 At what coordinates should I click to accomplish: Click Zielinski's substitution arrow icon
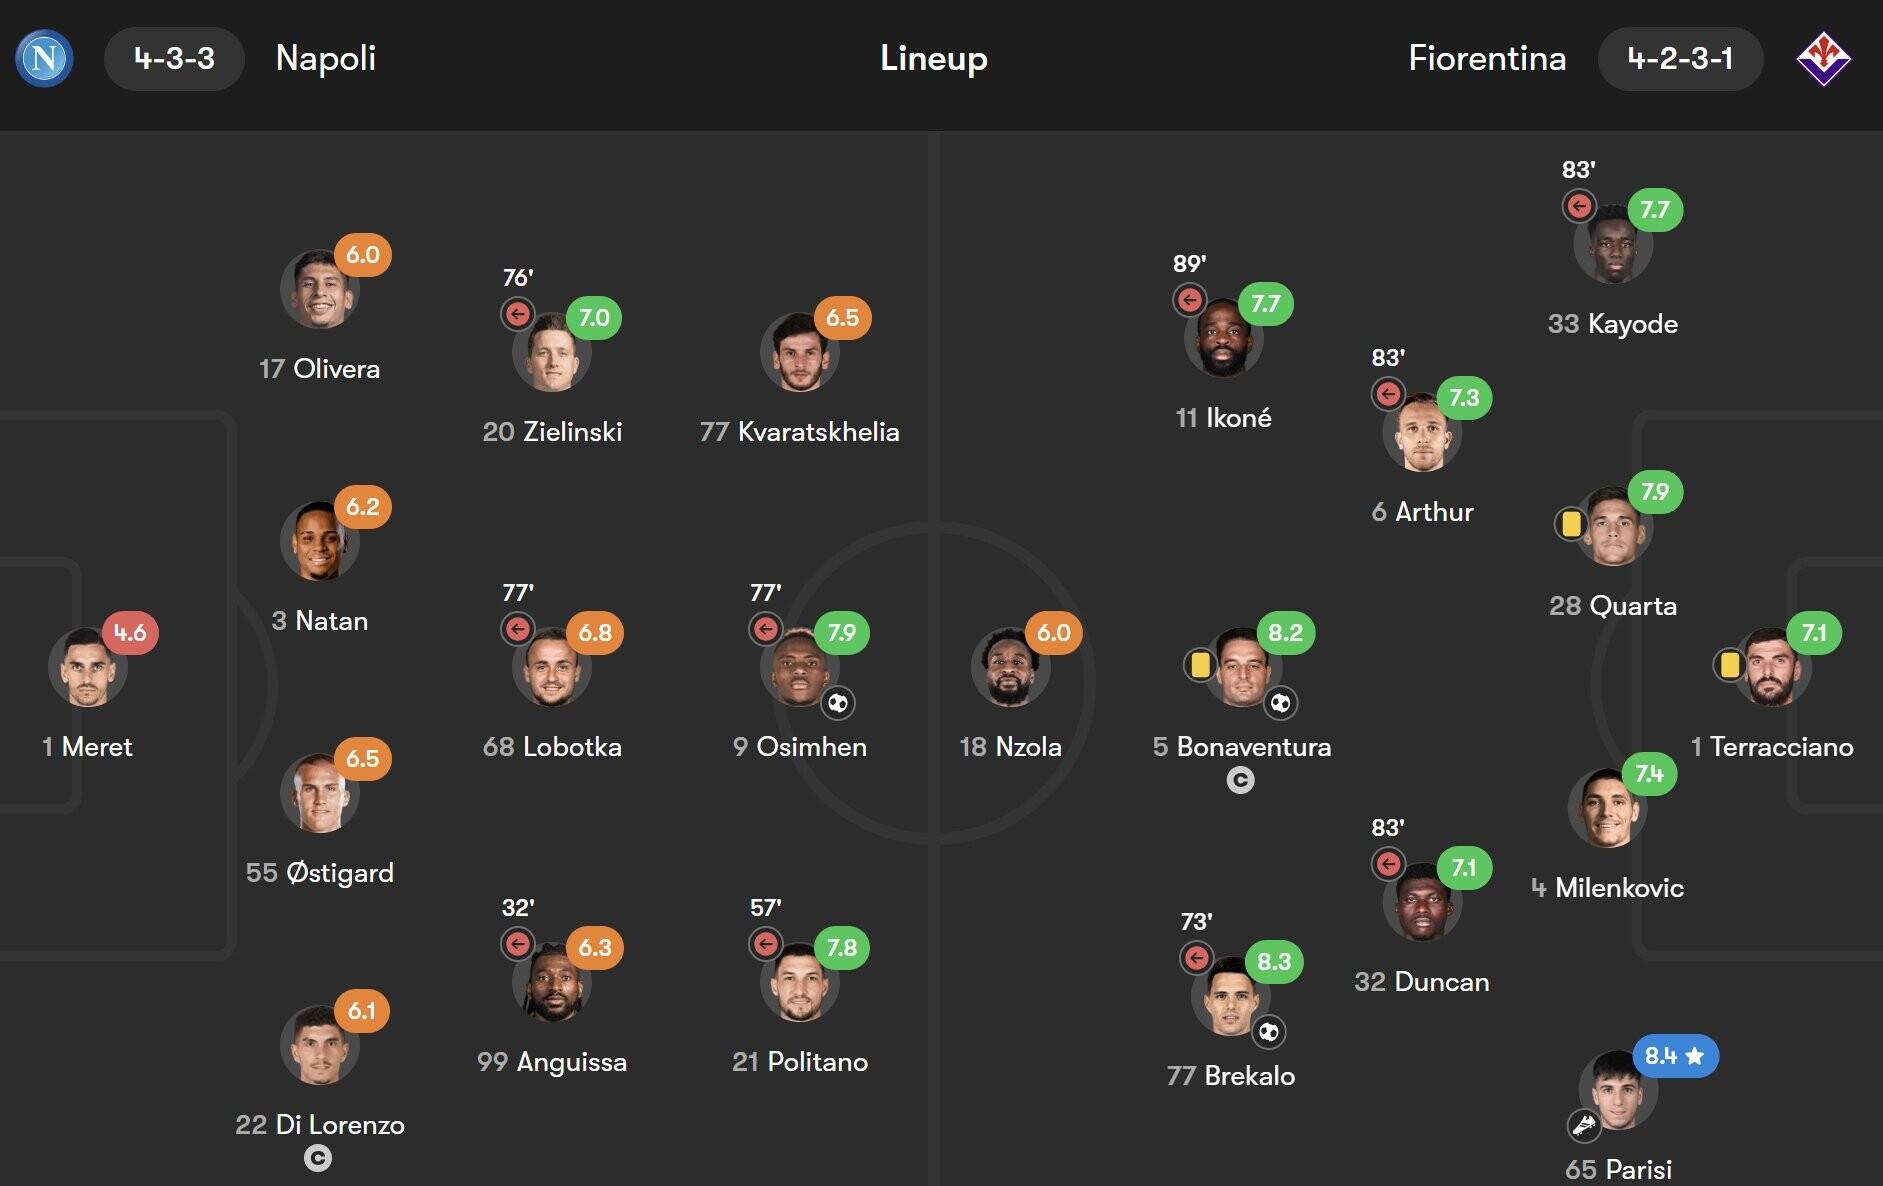click(518, 314)
